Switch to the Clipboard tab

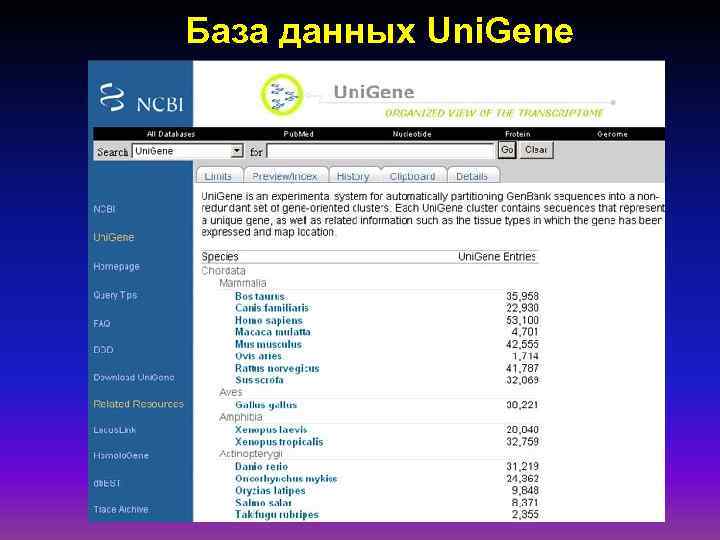[412, 176]
